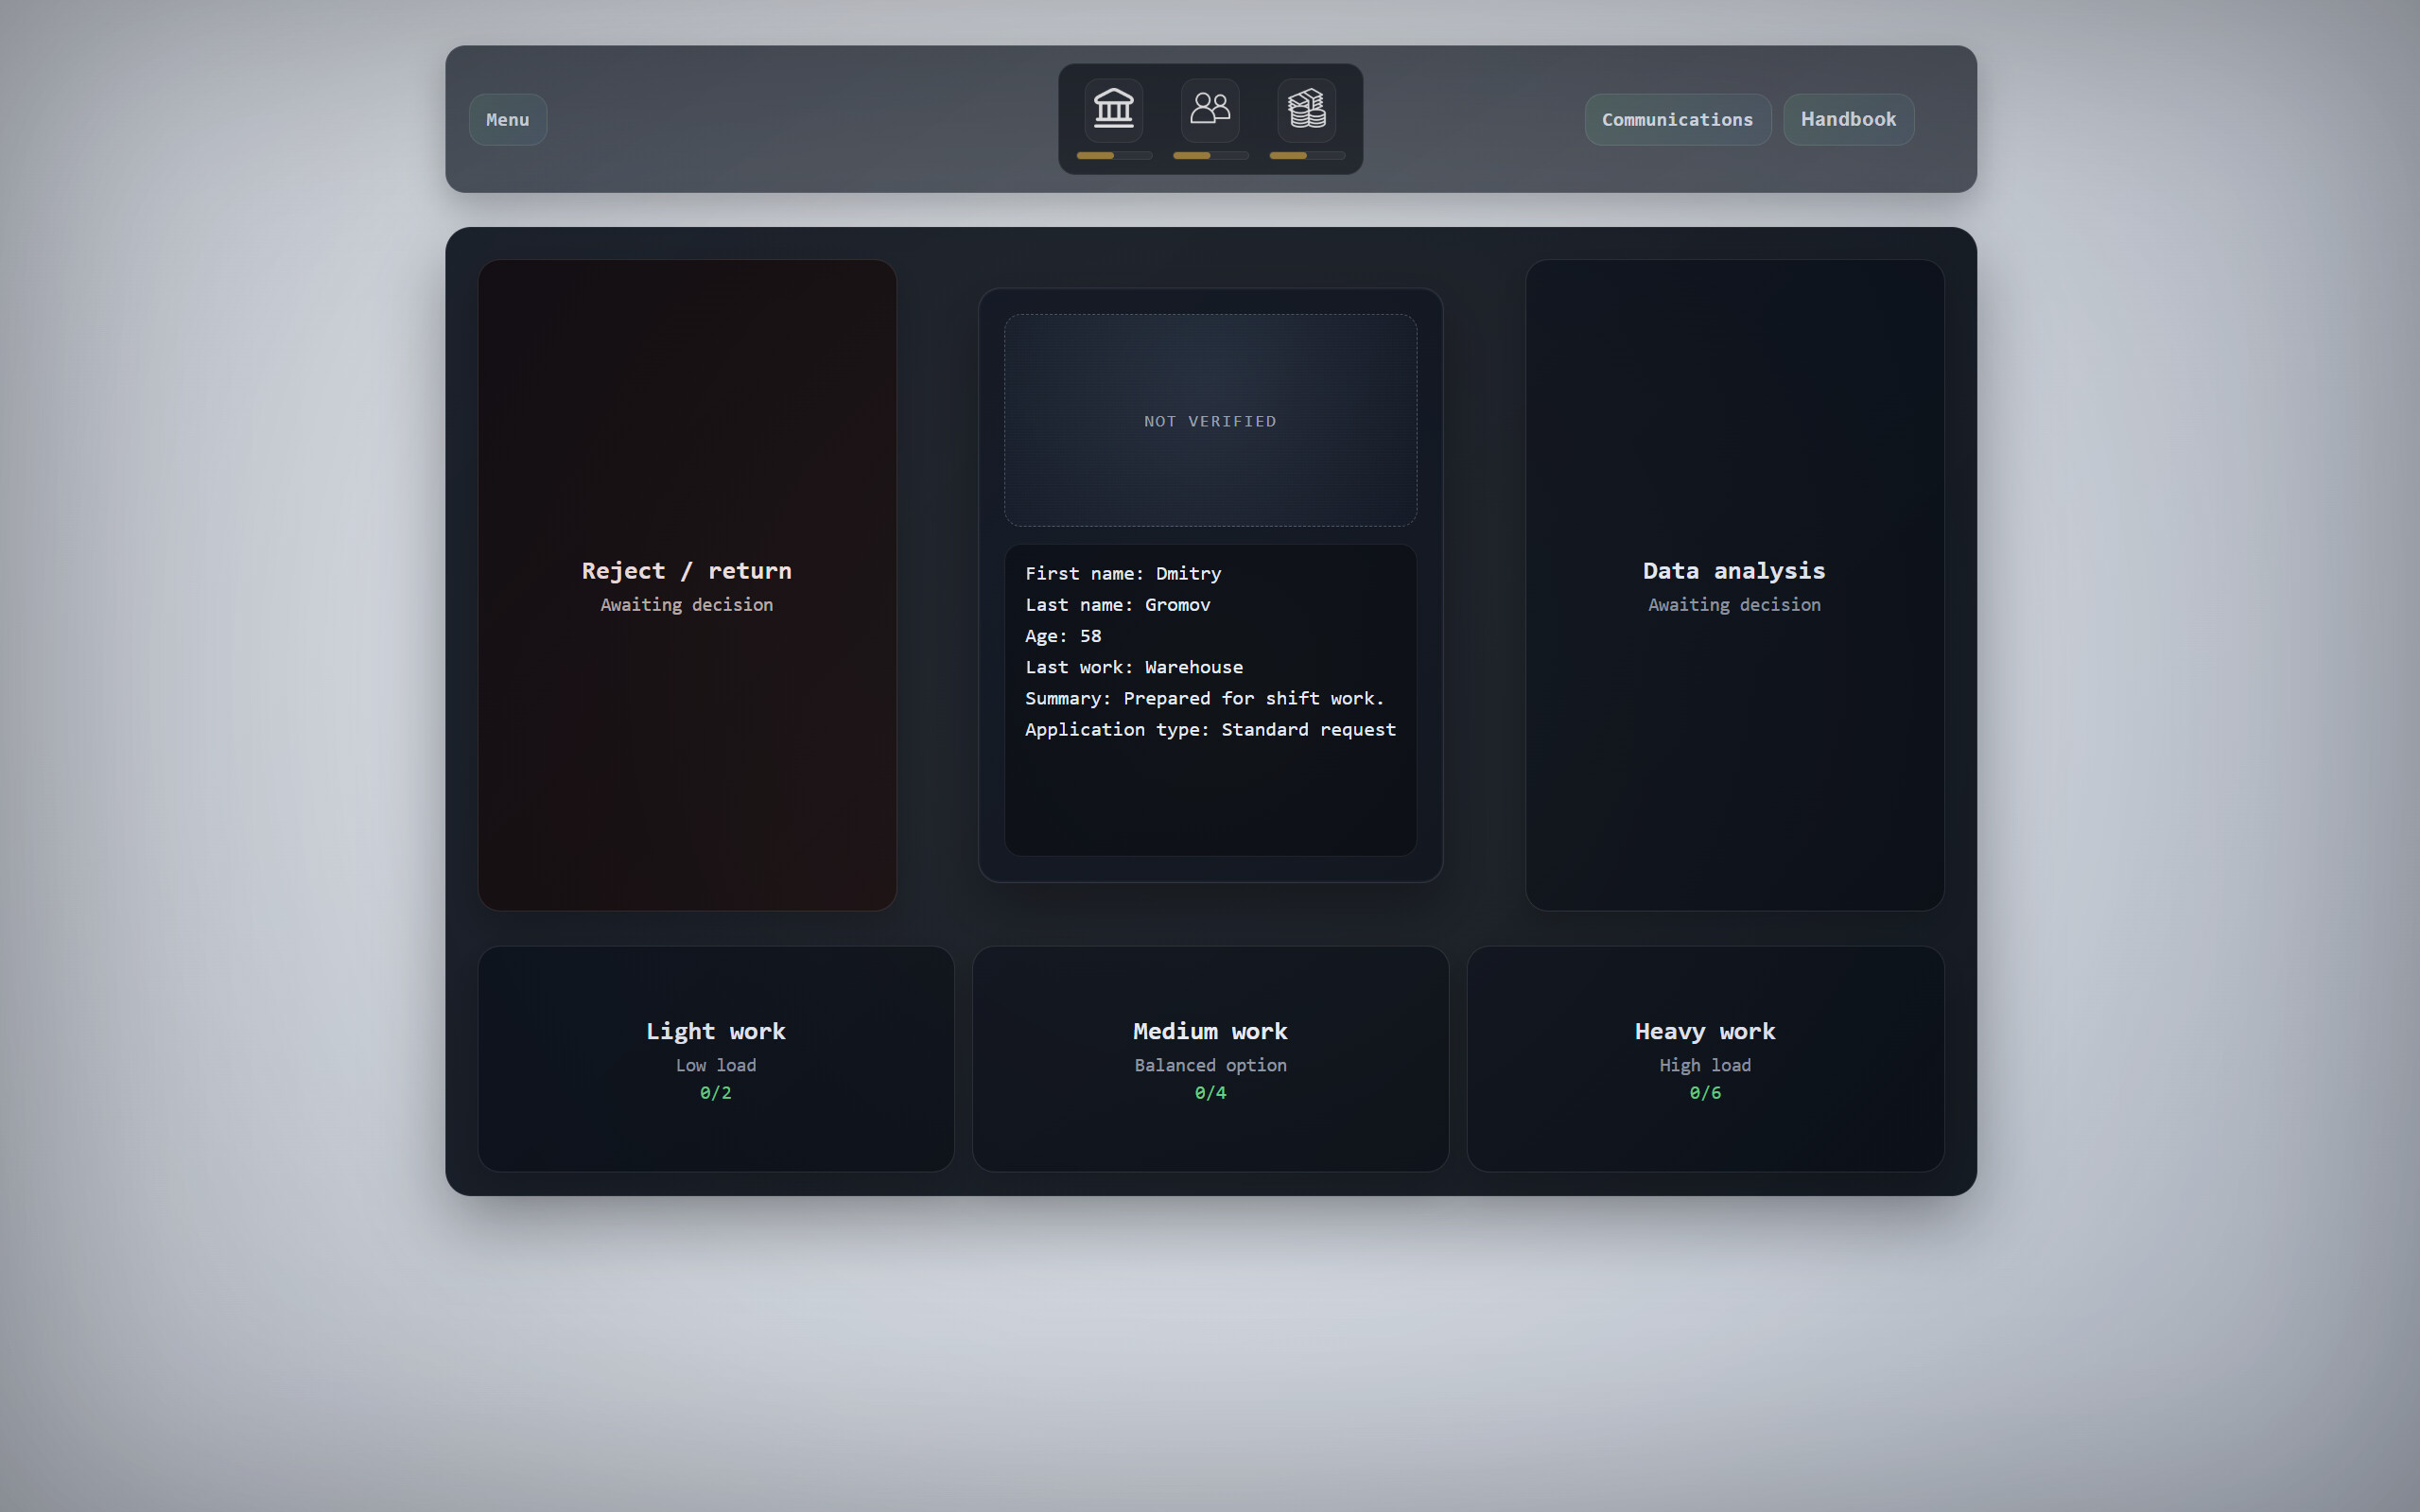Open the Communications panel
The image size is (2420, 1512).
(x=1677, y=119)
